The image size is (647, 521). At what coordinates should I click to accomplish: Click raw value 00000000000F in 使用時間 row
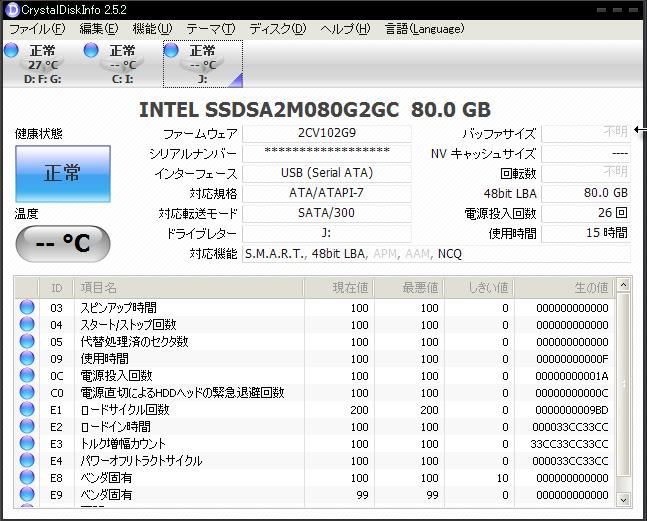click(x=572, y=359)
